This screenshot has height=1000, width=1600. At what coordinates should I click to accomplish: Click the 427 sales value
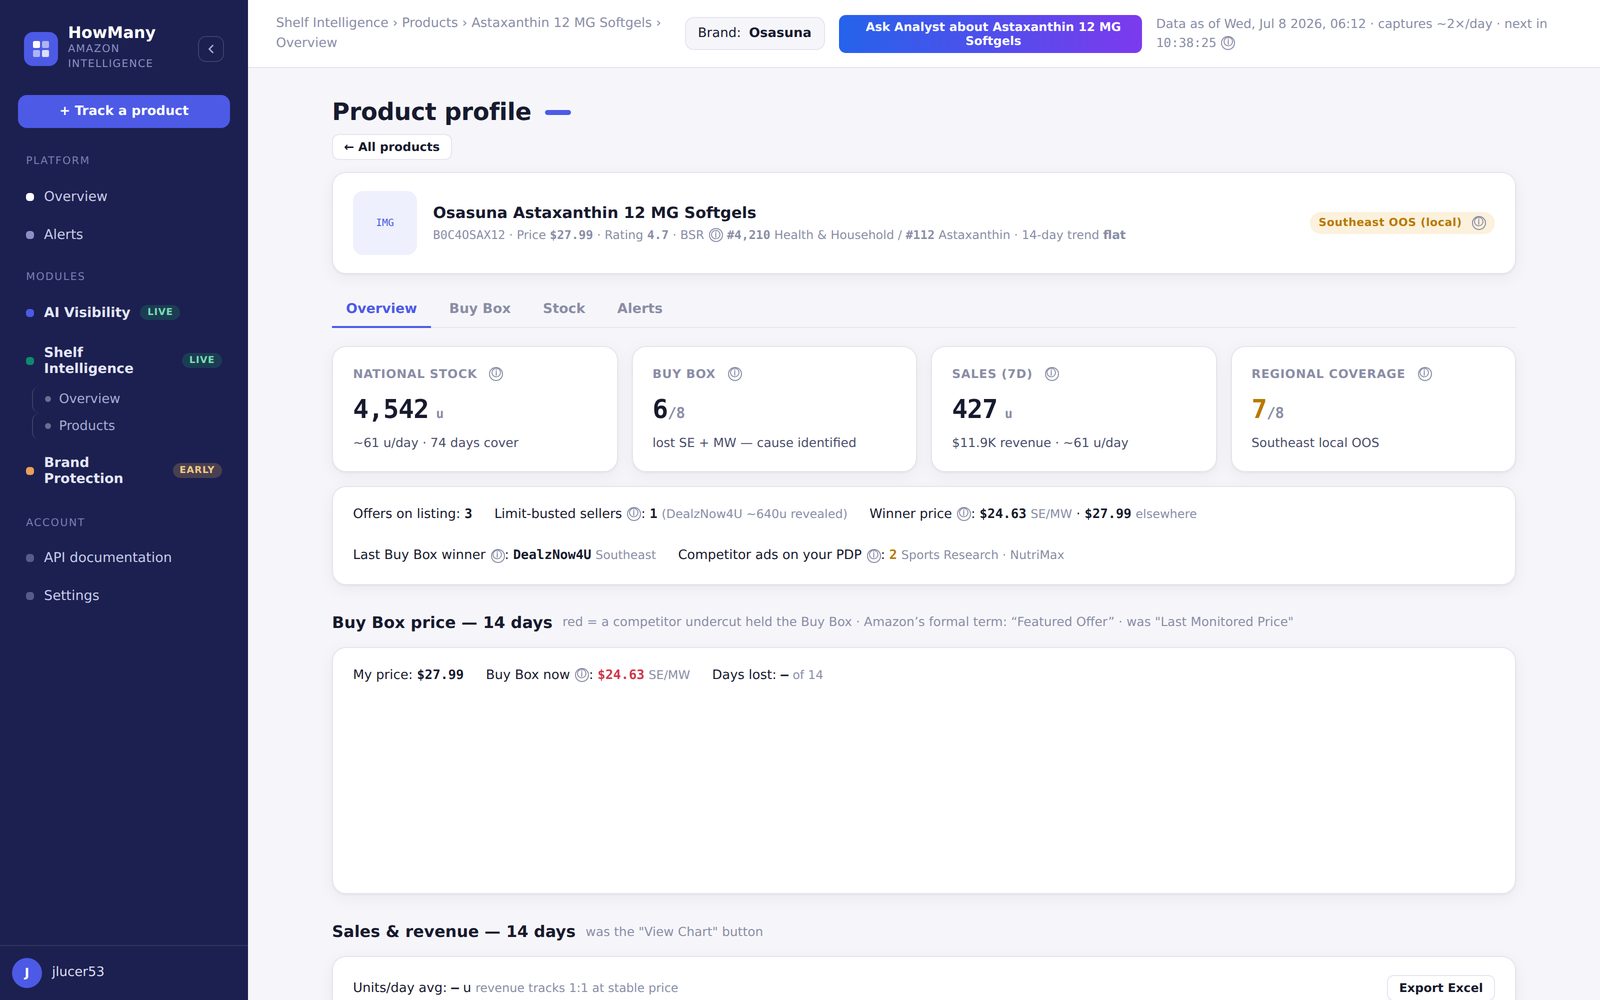pyautogui.click(x=975, y=409)
